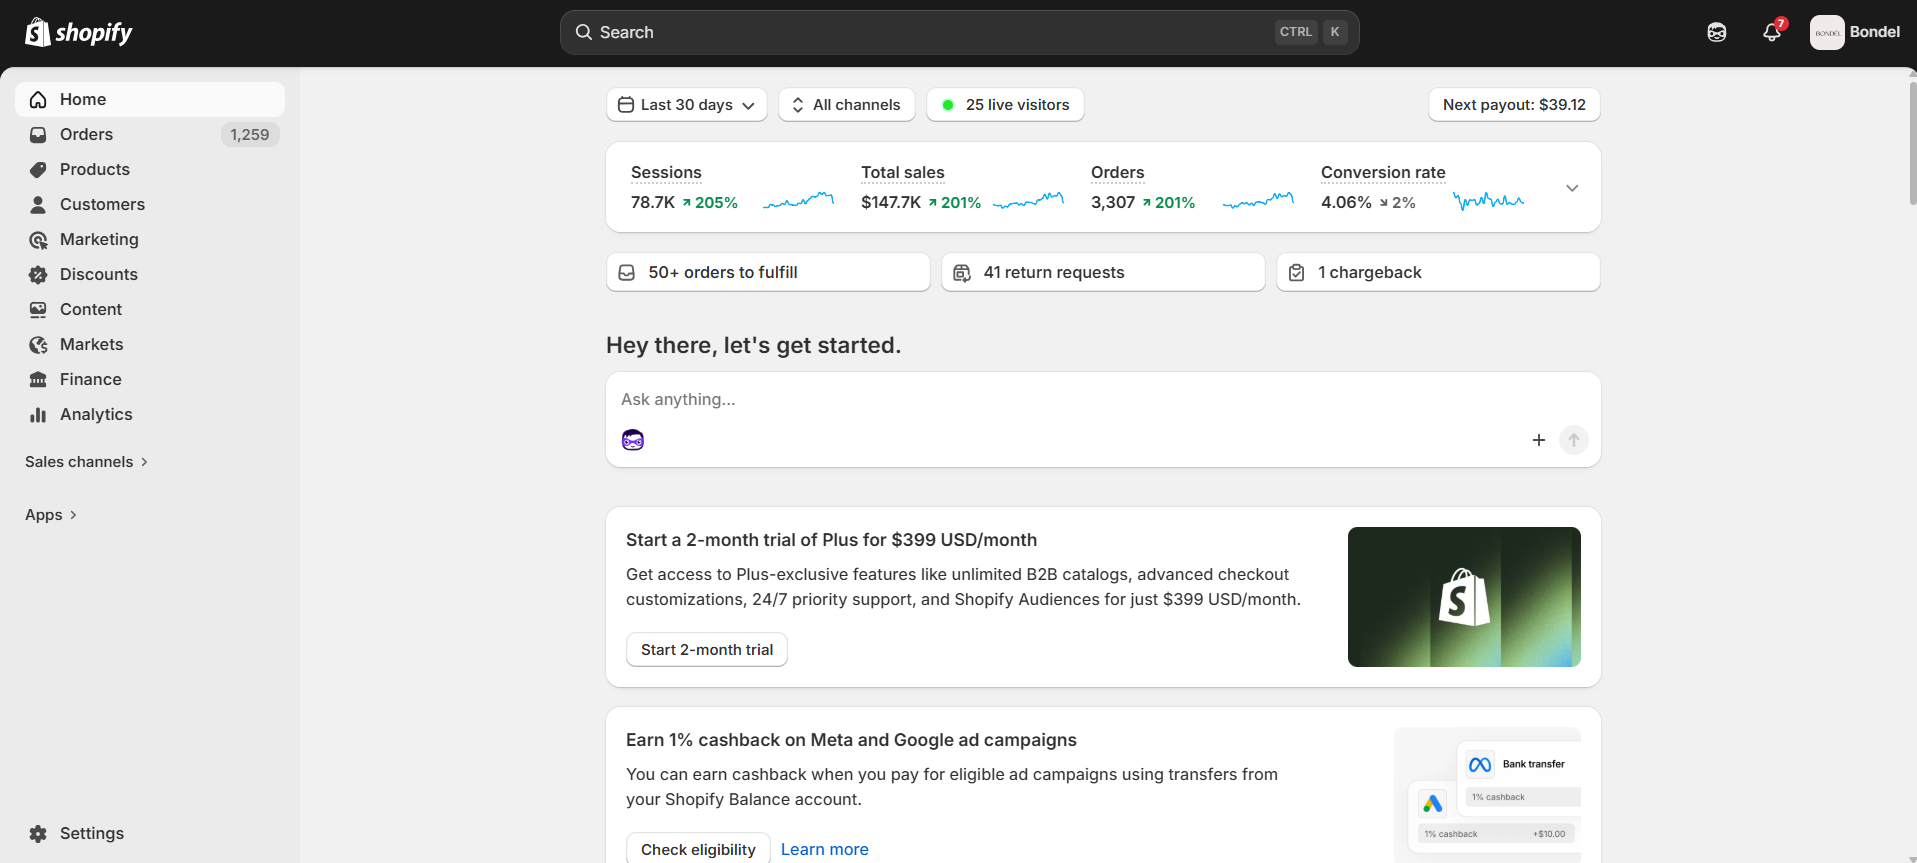Click the Total sales metric label
Viewport: 1917px width, 863px height.
(x=903, y=173)
